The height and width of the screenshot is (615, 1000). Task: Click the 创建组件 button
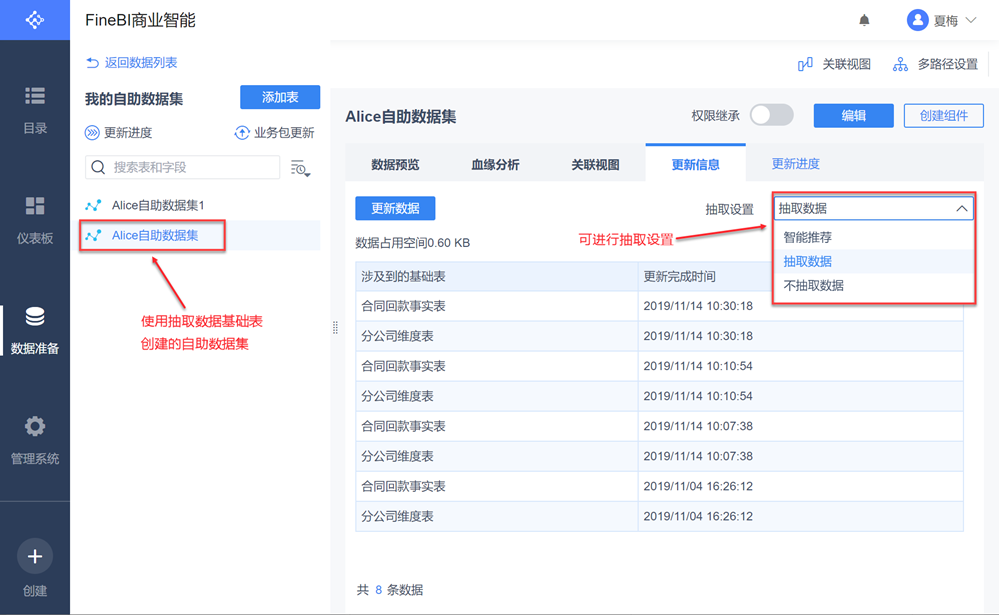(944, 115)
